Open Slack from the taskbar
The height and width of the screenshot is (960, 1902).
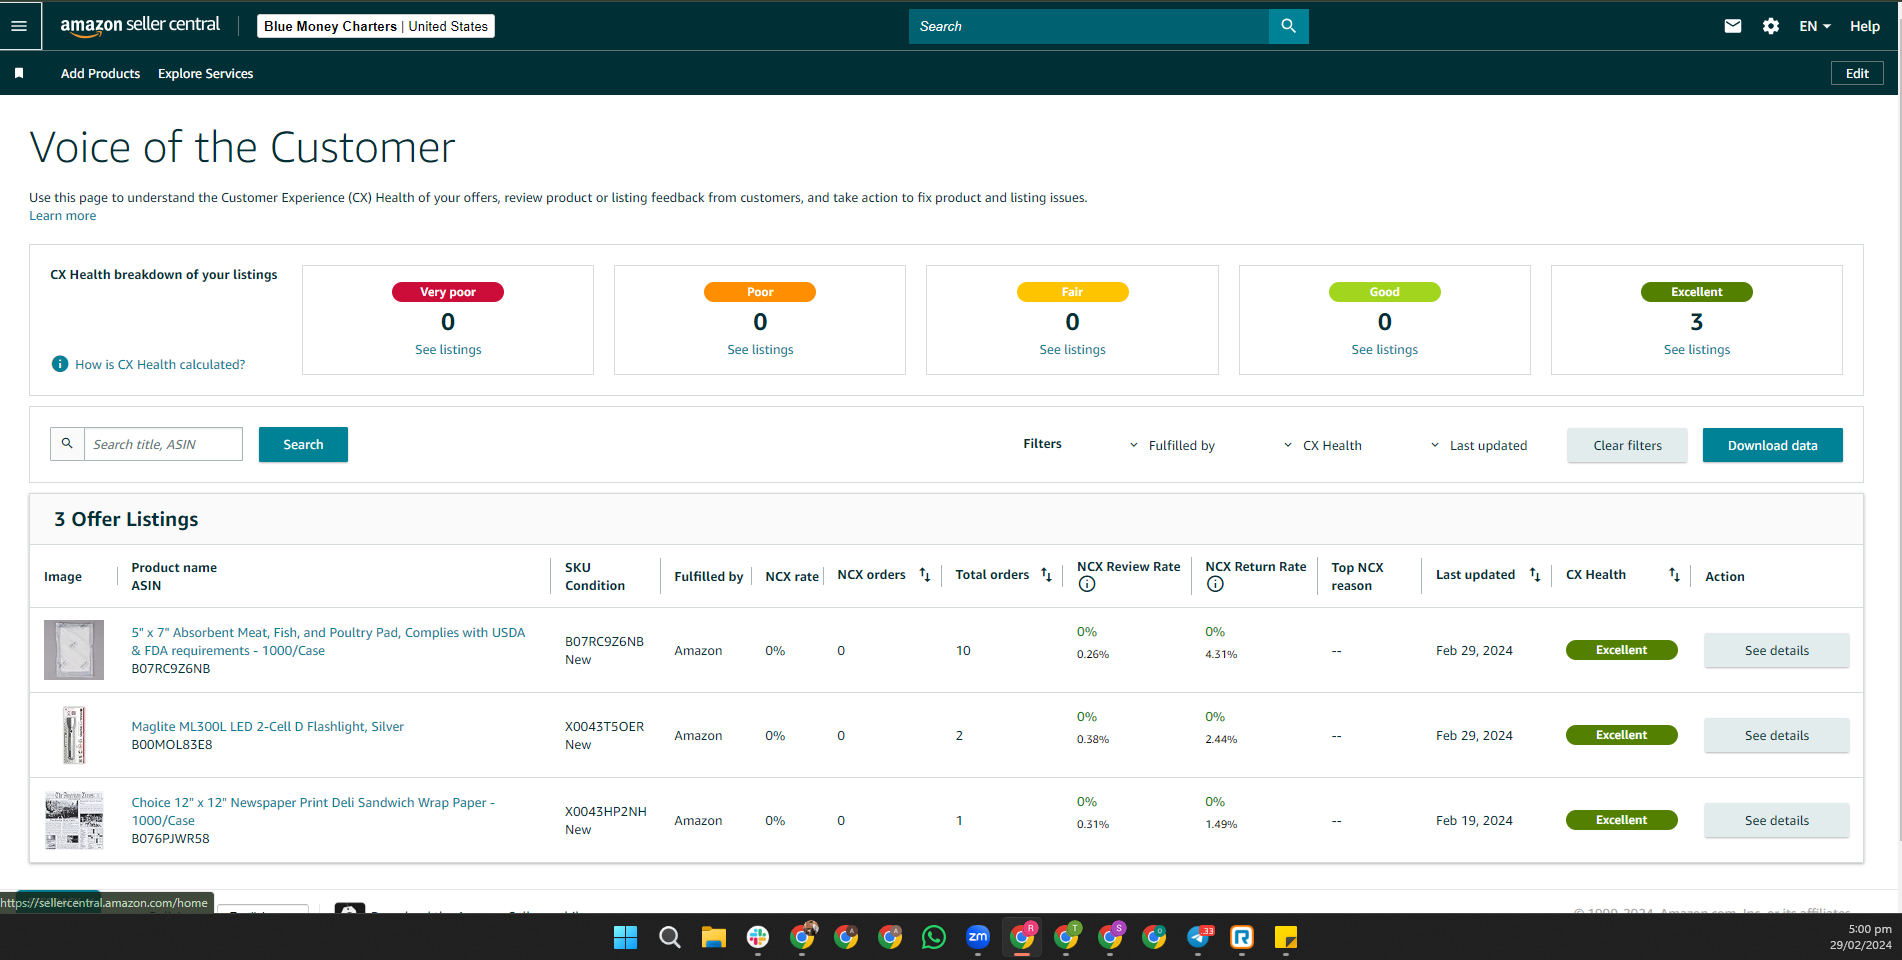pos(757,937)
